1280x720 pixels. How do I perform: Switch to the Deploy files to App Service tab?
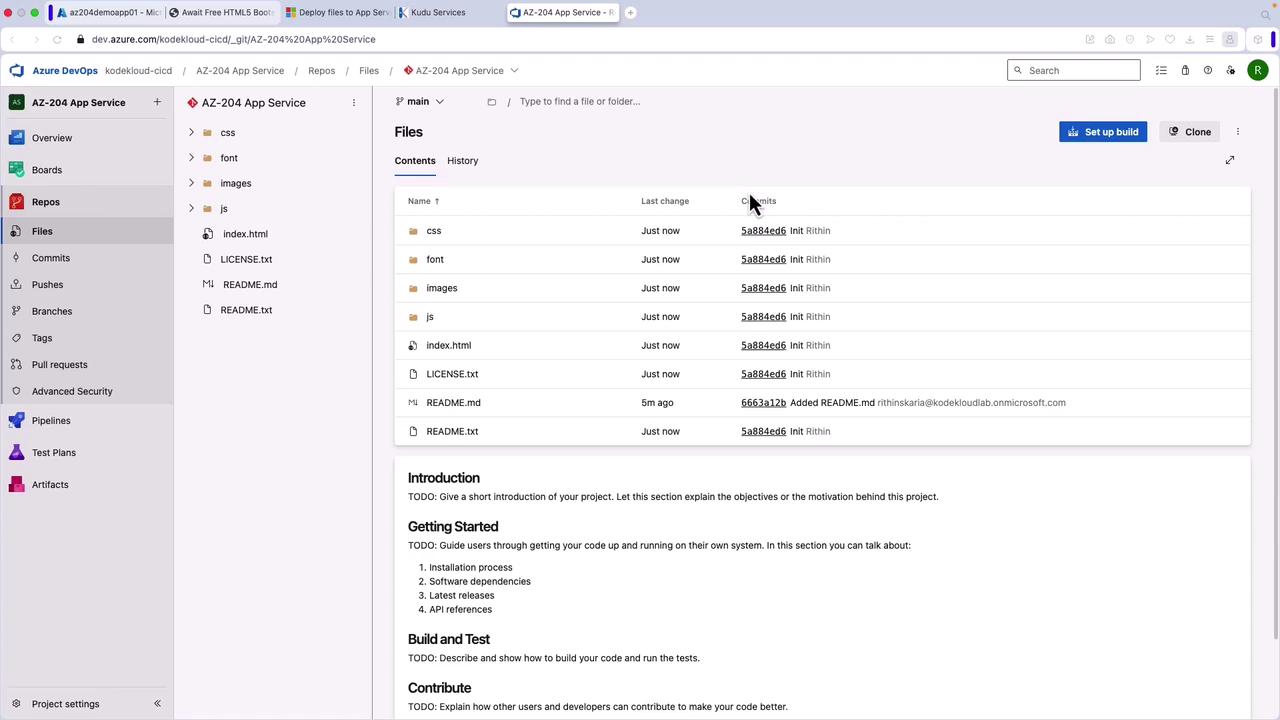coord(338,13)
